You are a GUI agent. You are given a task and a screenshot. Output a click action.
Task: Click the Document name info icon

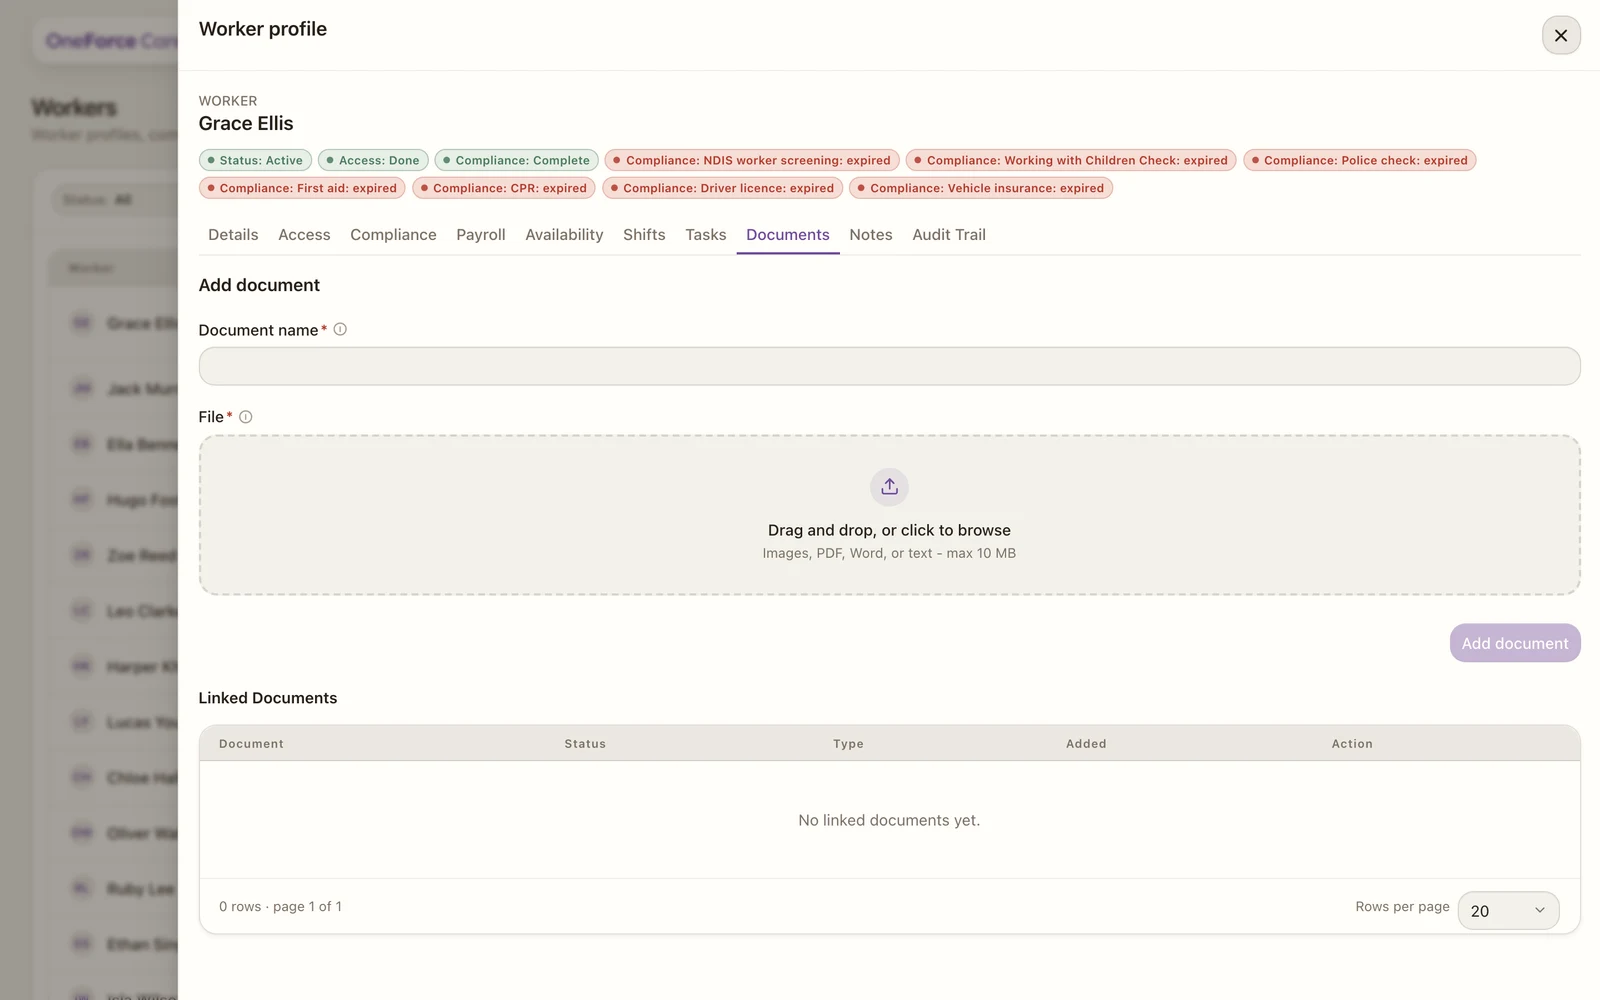pyautogui.click(x=340, y=329)
